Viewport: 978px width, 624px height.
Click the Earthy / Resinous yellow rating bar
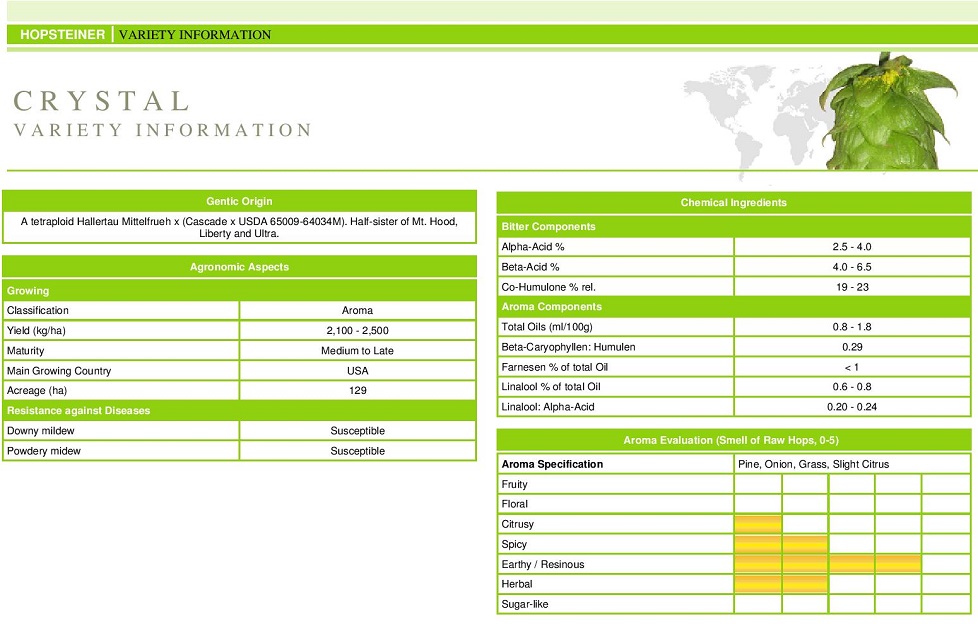(828, 564)
